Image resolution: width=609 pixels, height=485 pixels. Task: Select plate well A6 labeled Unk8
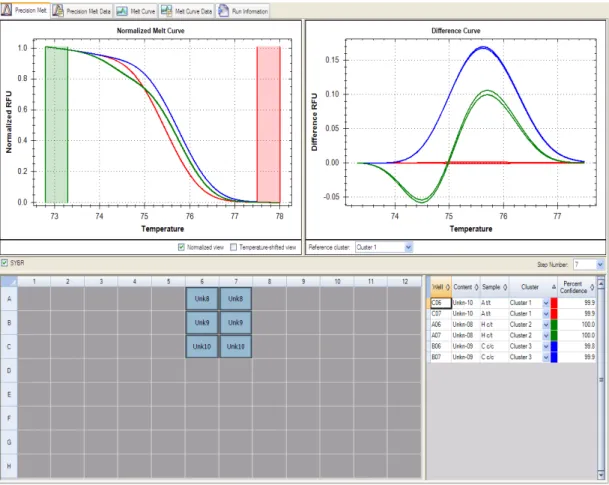click(x=202, y=299)
